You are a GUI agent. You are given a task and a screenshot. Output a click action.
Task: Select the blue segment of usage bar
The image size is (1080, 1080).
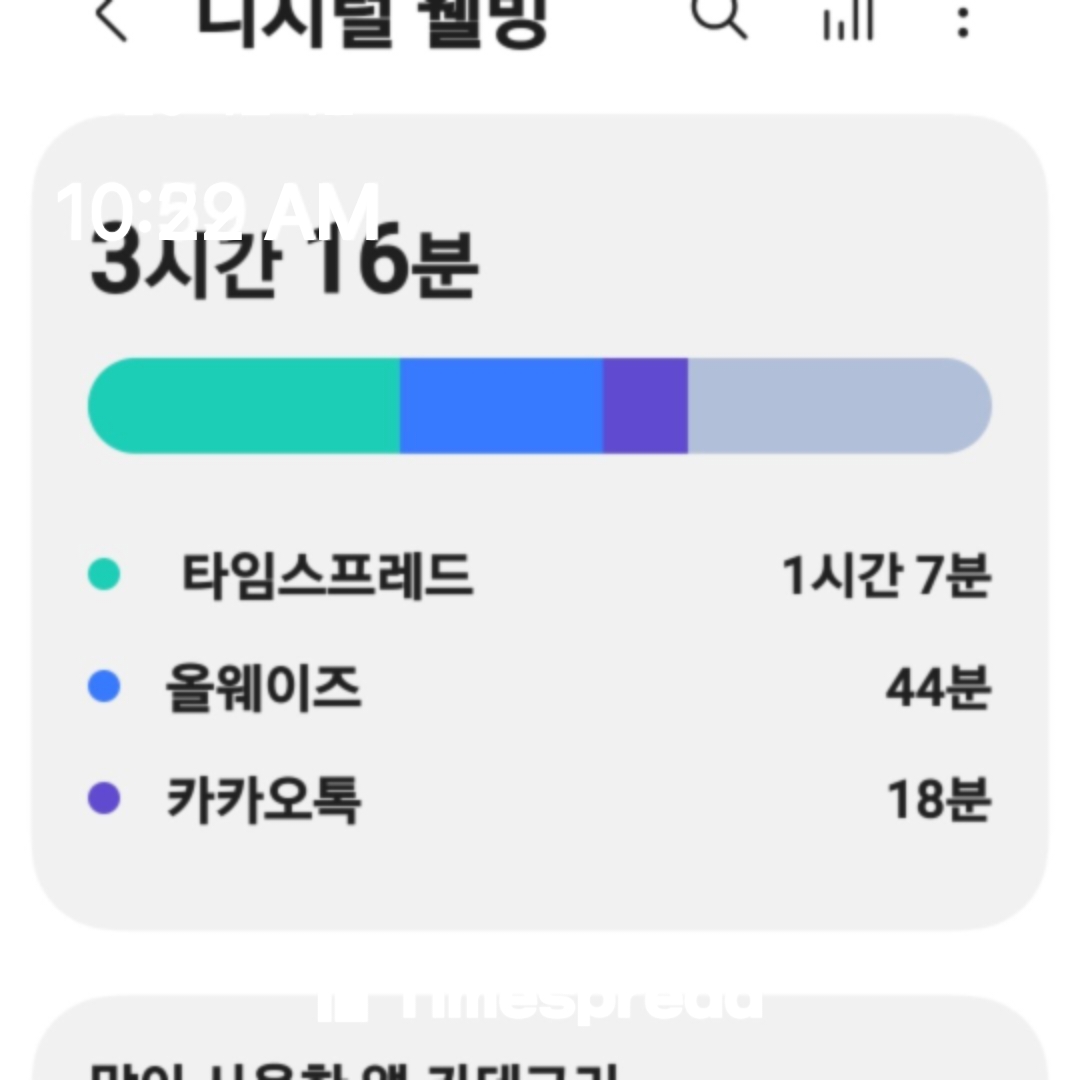click(x=501, y=406)
